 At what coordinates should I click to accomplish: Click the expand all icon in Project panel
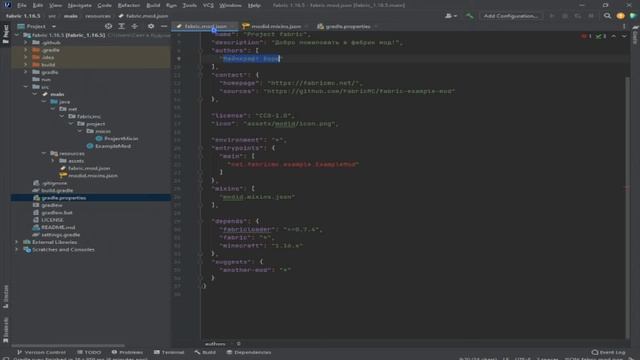[x=122, y=26]
